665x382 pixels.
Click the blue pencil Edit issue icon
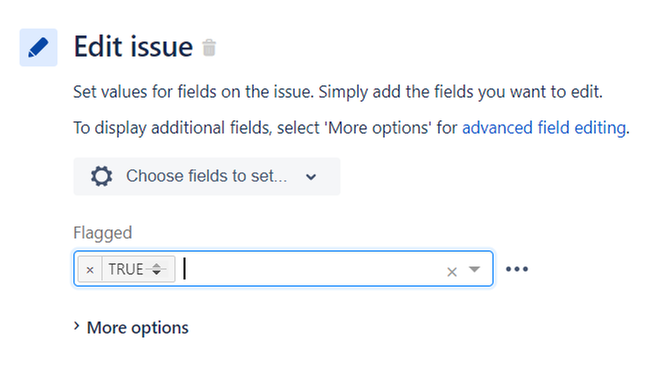pos(38,47)
